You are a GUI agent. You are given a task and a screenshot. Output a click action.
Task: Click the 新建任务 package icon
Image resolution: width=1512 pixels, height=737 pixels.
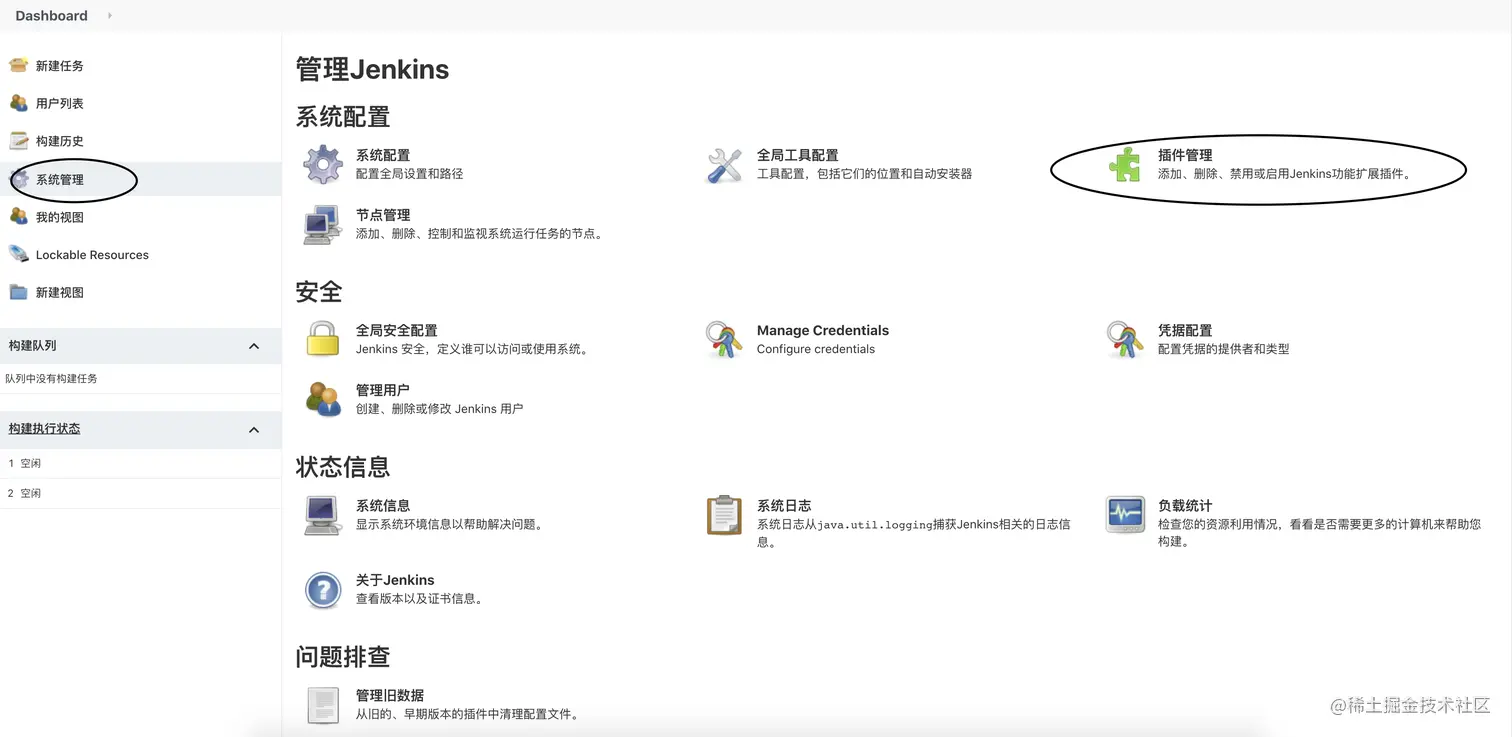click(18, 65)
